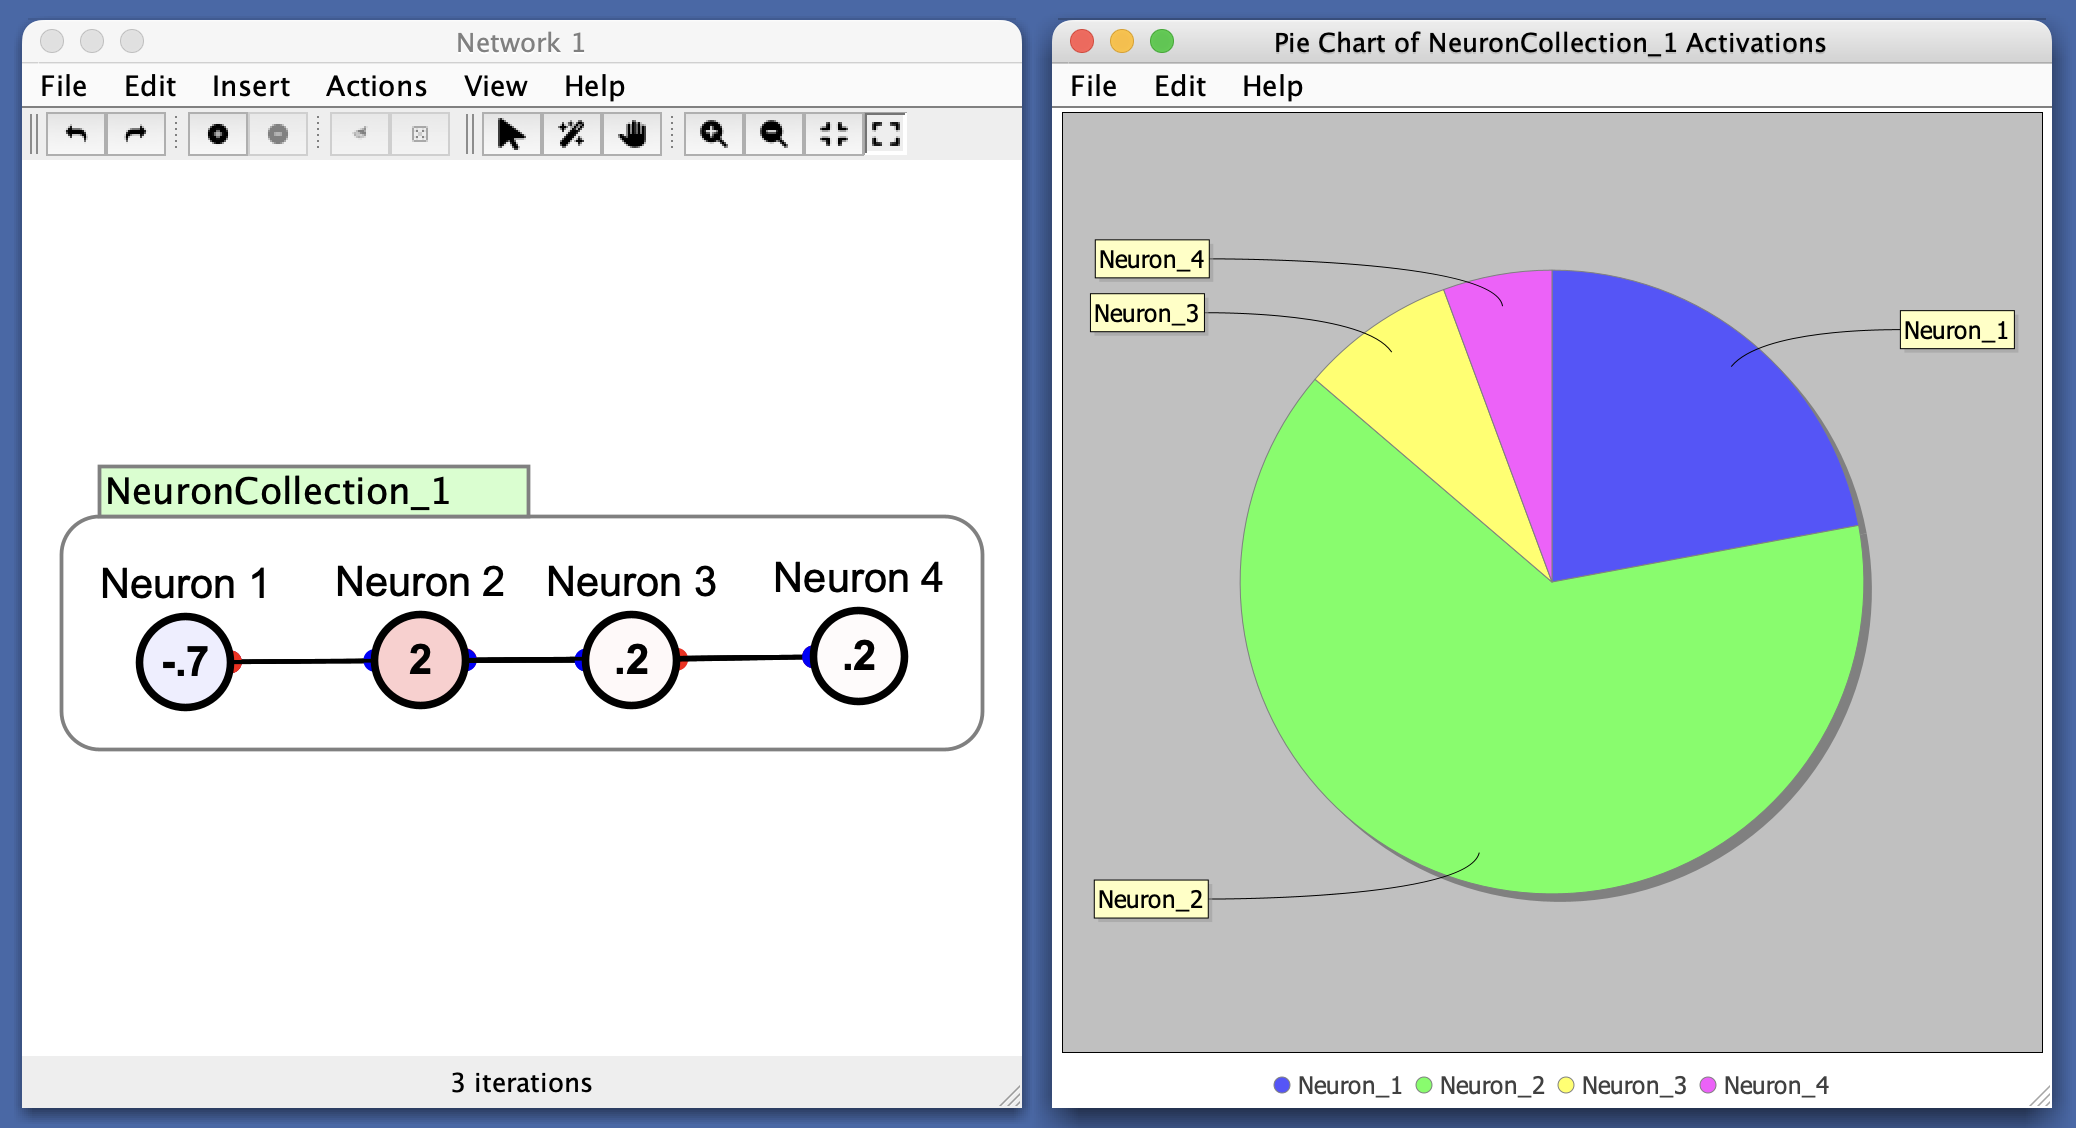Click the zoom out magnifier
Viewport: 2076px width, 1128px height.
773,133
